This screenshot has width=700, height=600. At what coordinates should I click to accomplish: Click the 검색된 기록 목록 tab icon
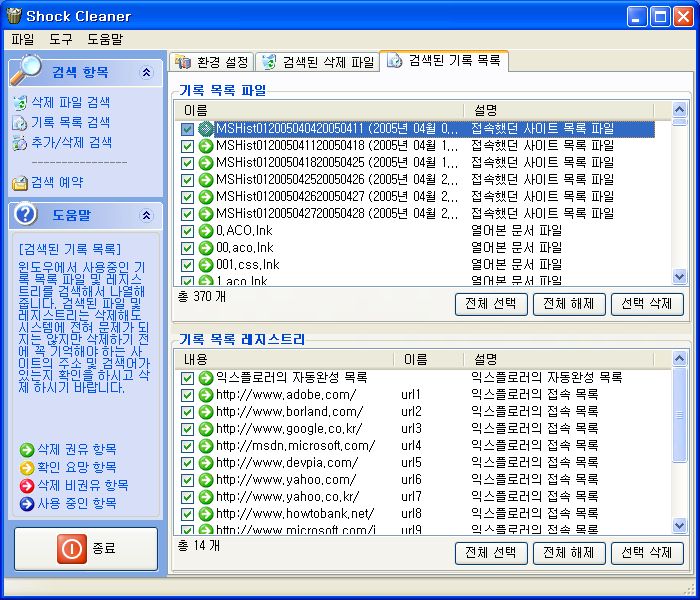click(395, 60)
